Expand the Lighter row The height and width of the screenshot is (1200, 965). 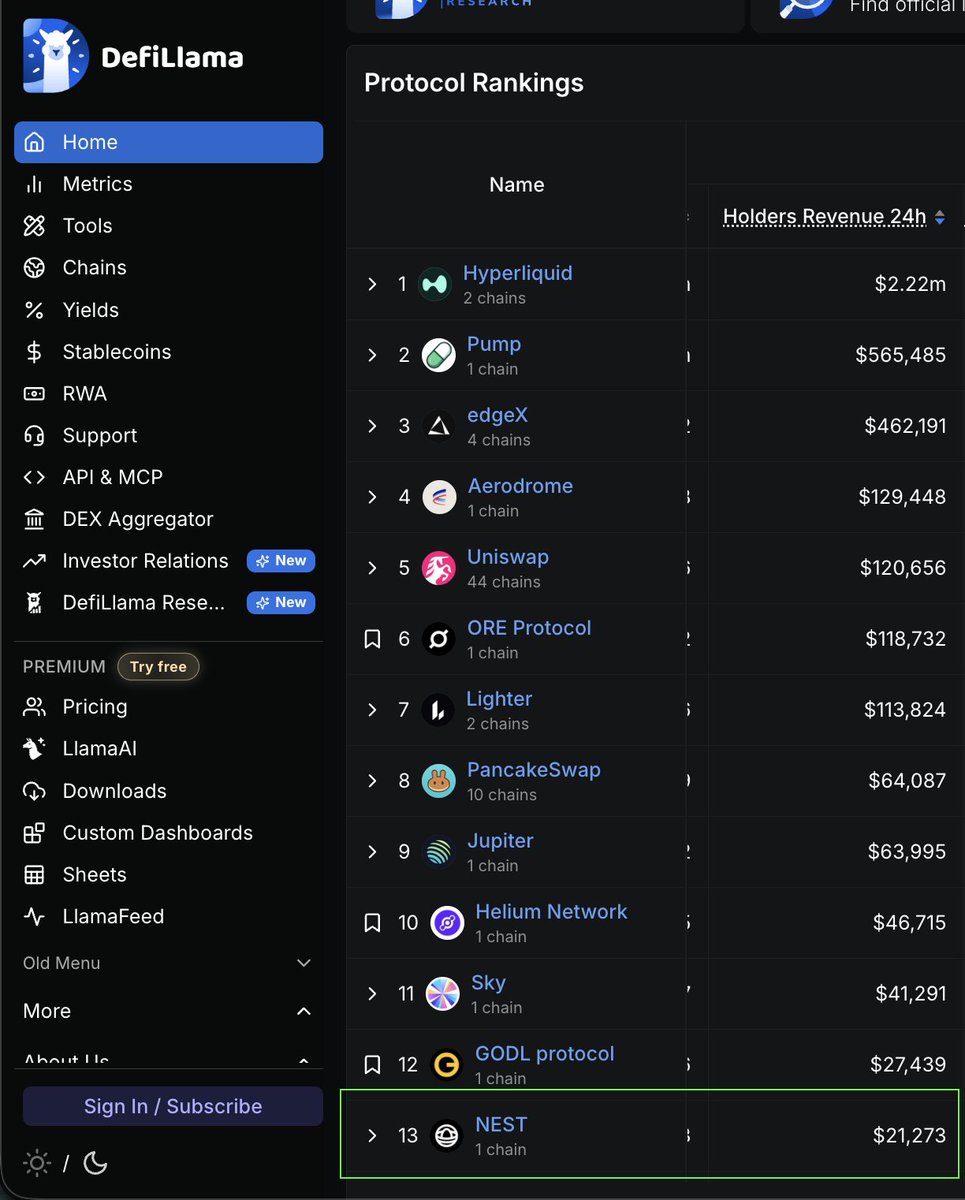pos(372,710)
